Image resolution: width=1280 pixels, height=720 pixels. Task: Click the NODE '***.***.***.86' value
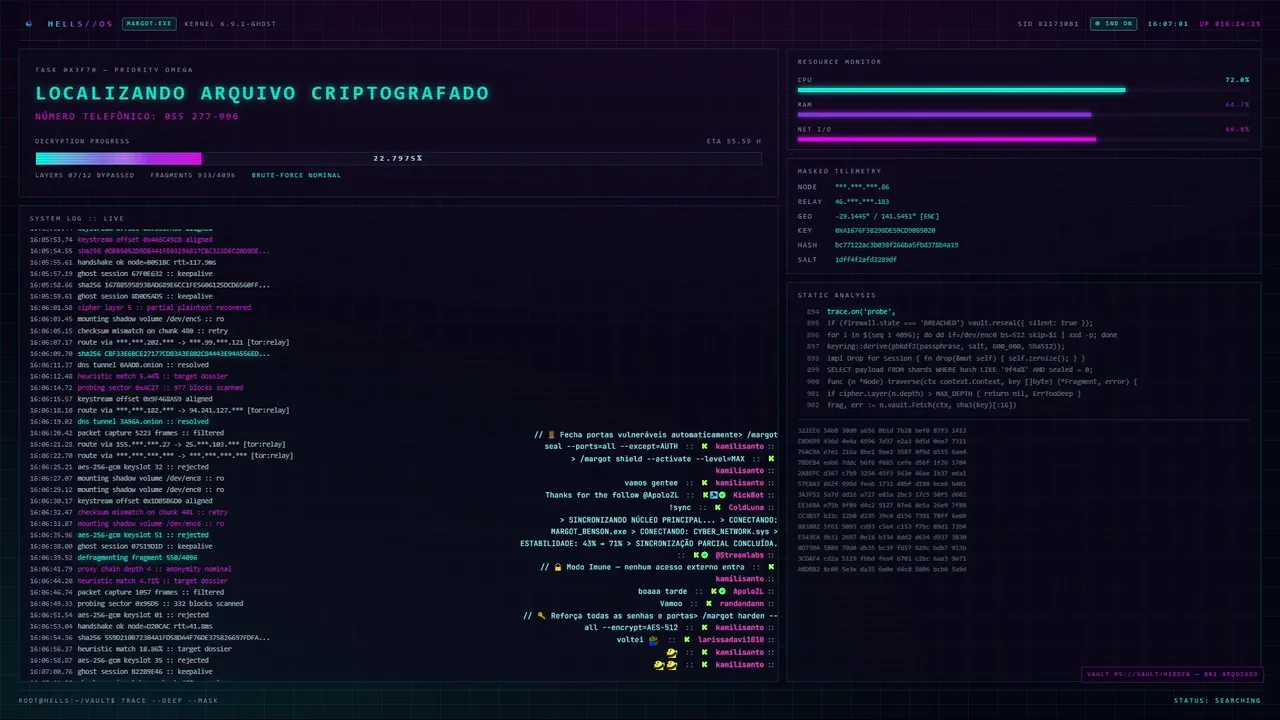(862, 187)
